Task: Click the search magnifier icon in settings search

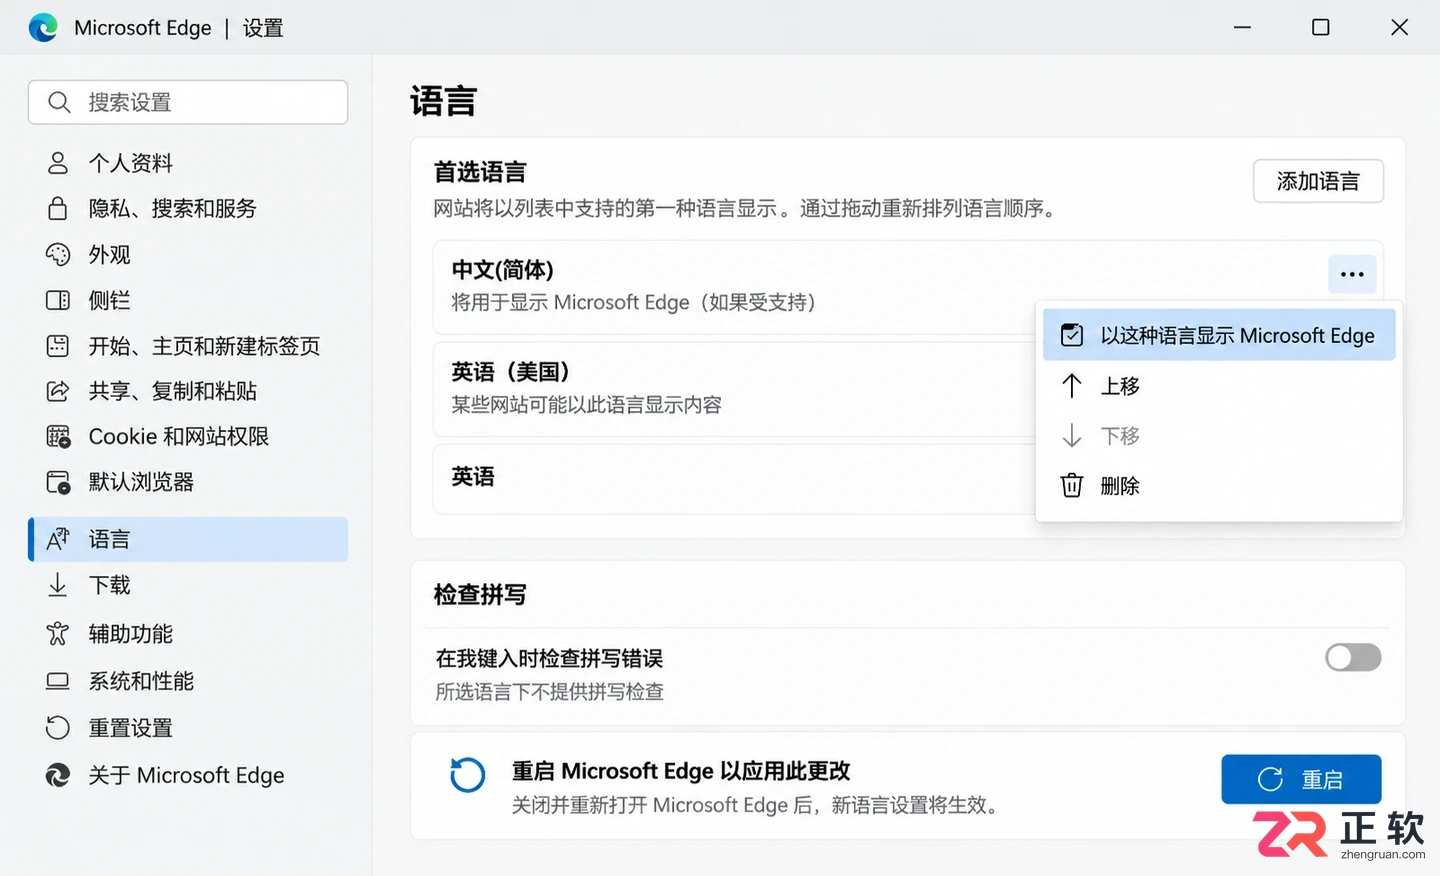Action: (59, 102)
